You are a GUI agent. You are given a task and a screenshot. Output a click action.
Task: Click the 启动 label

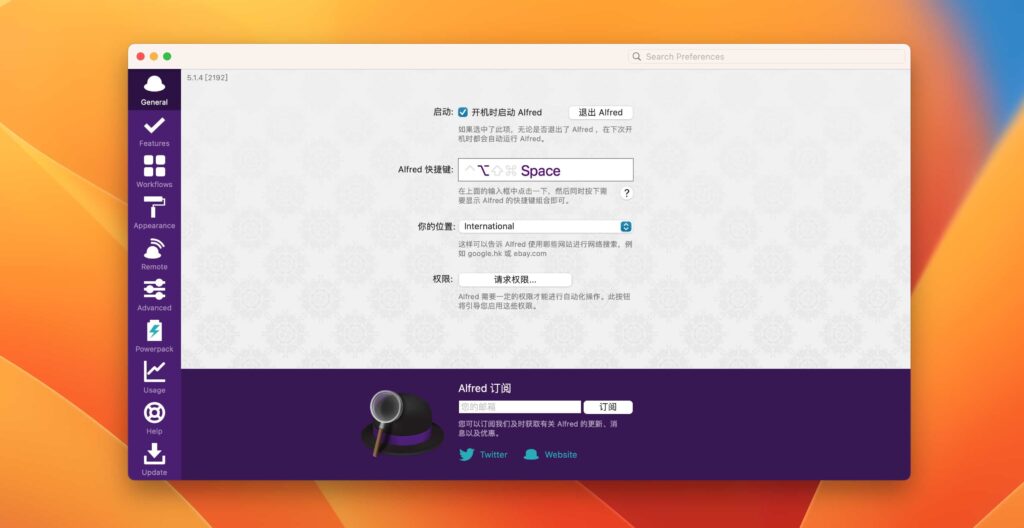coord(443,112)
